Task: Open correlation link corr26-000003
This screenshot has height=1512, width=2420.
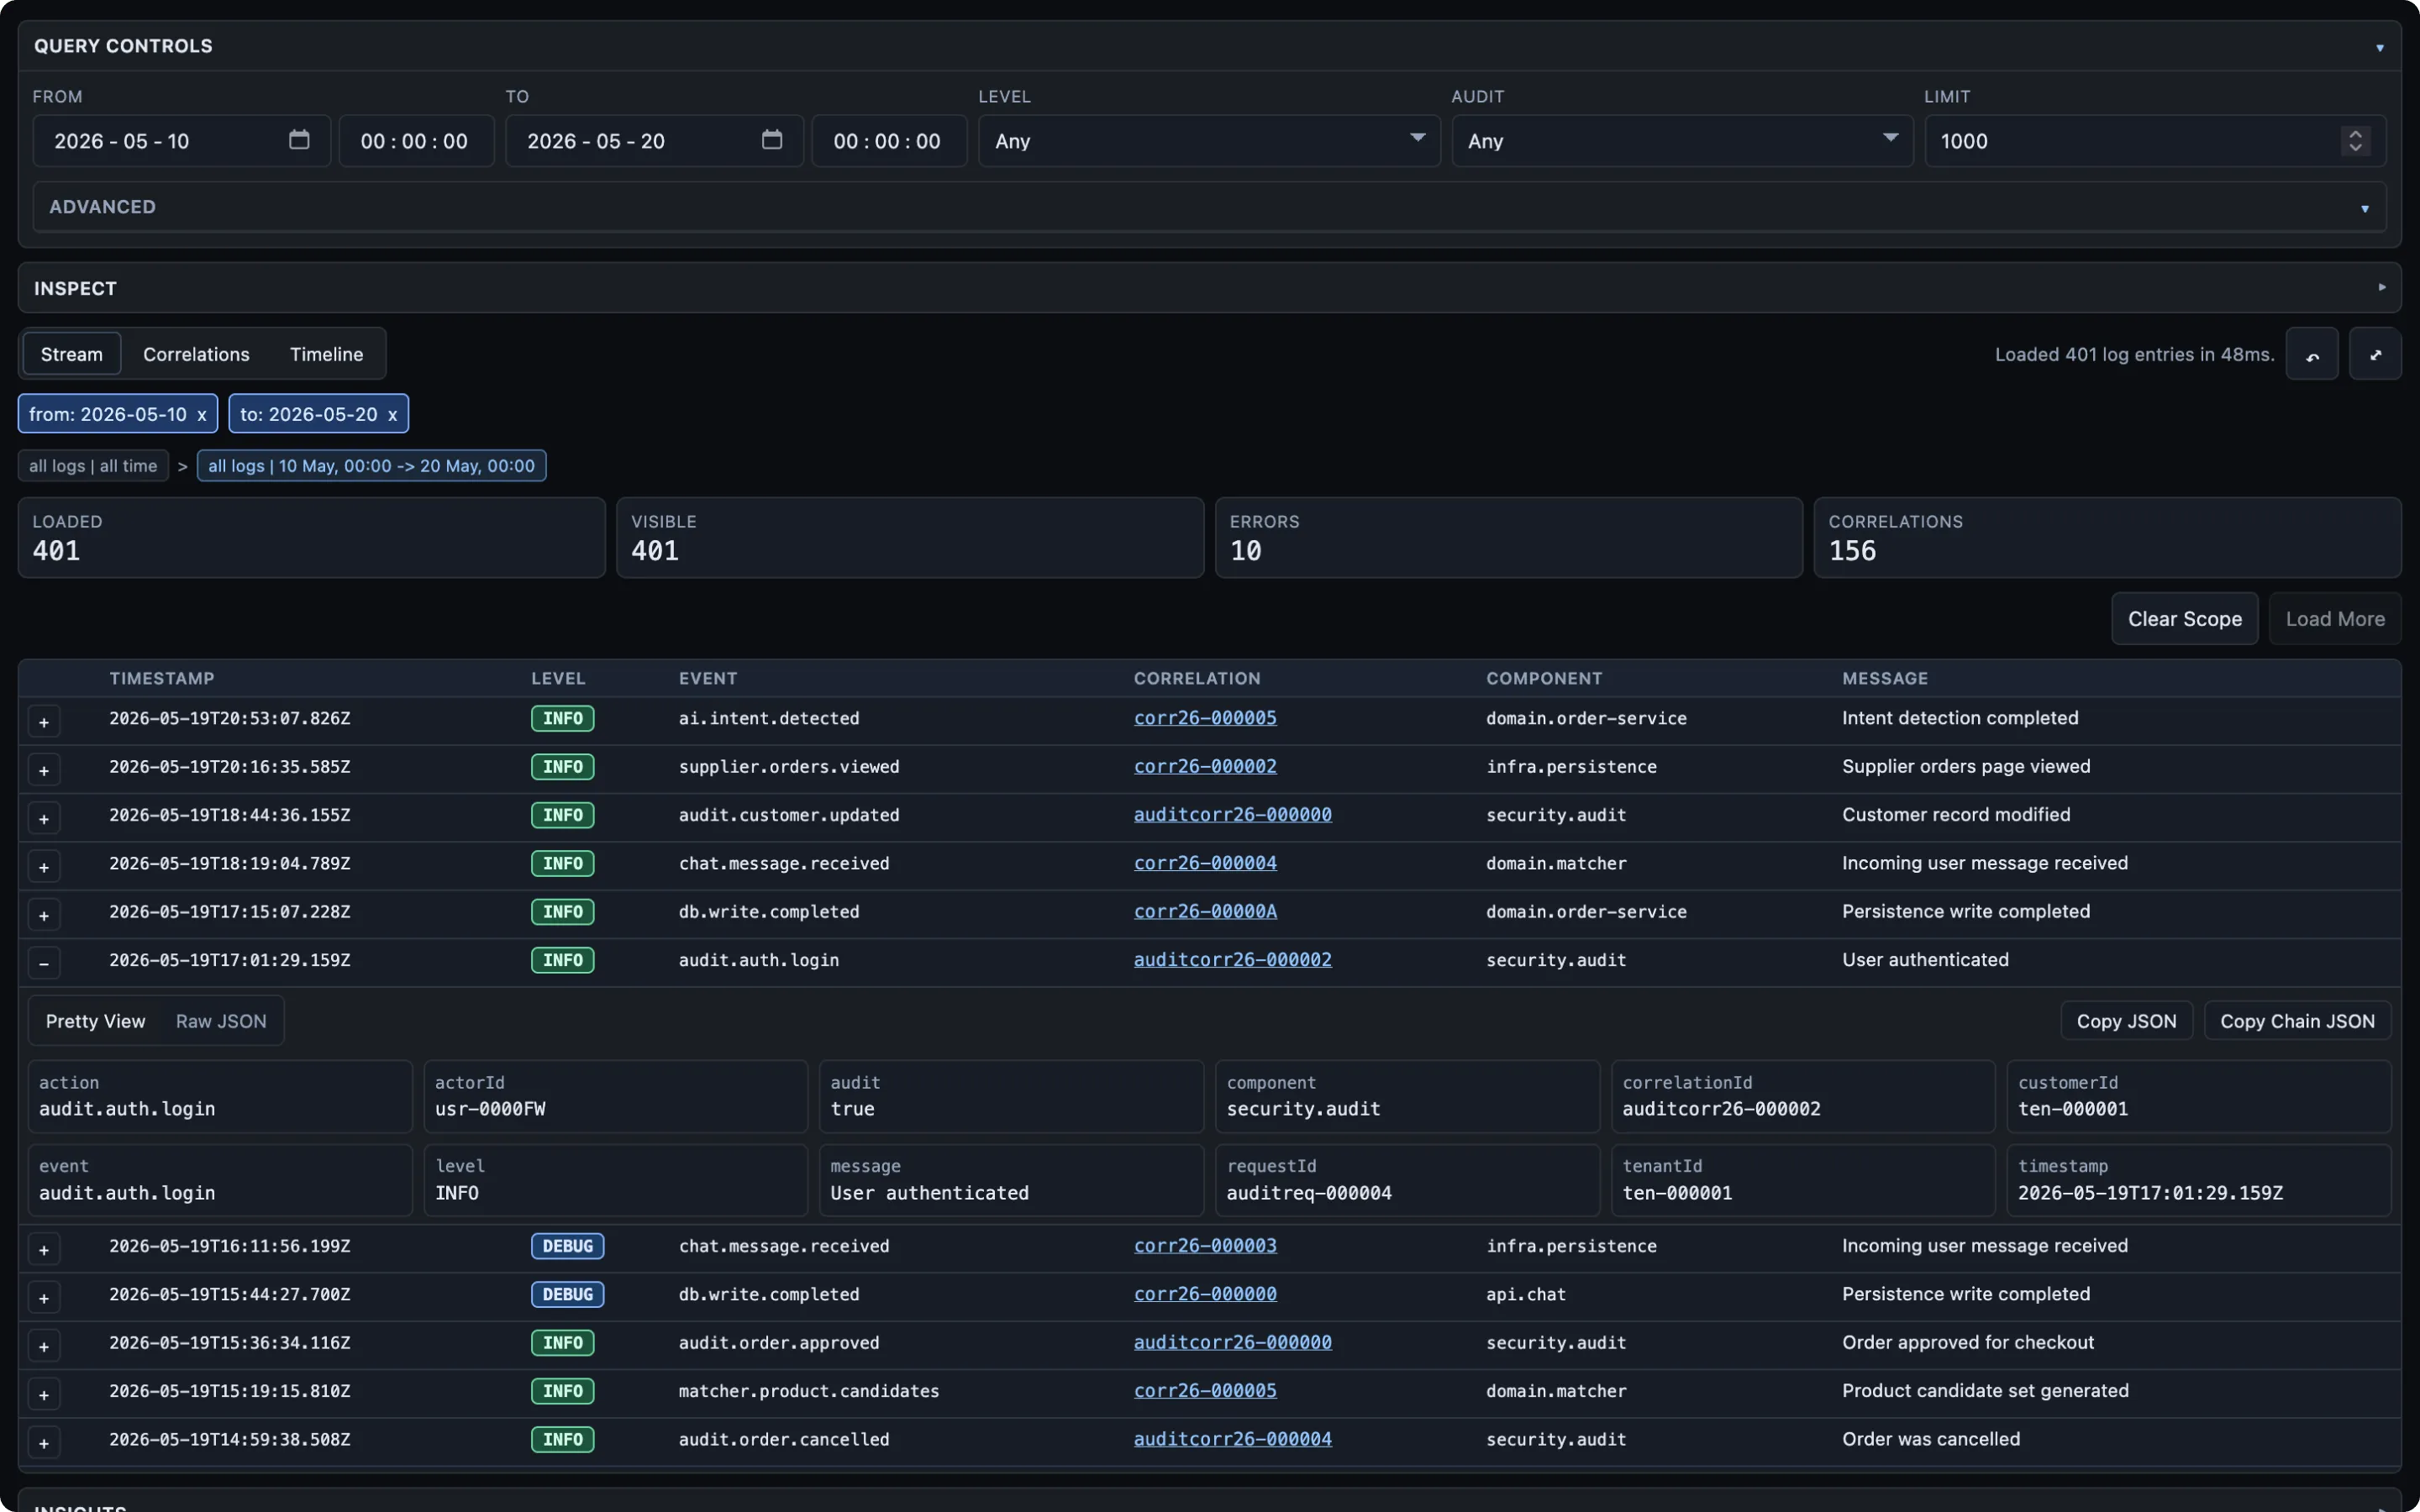Action: [1205, 1246]
